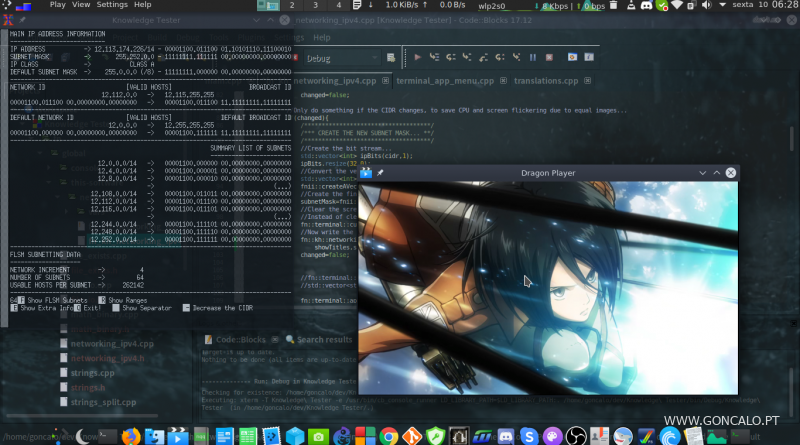Click Decrease the CIDR option in terminal
Viewport: 800px width, 445px height.
[218, 308]
